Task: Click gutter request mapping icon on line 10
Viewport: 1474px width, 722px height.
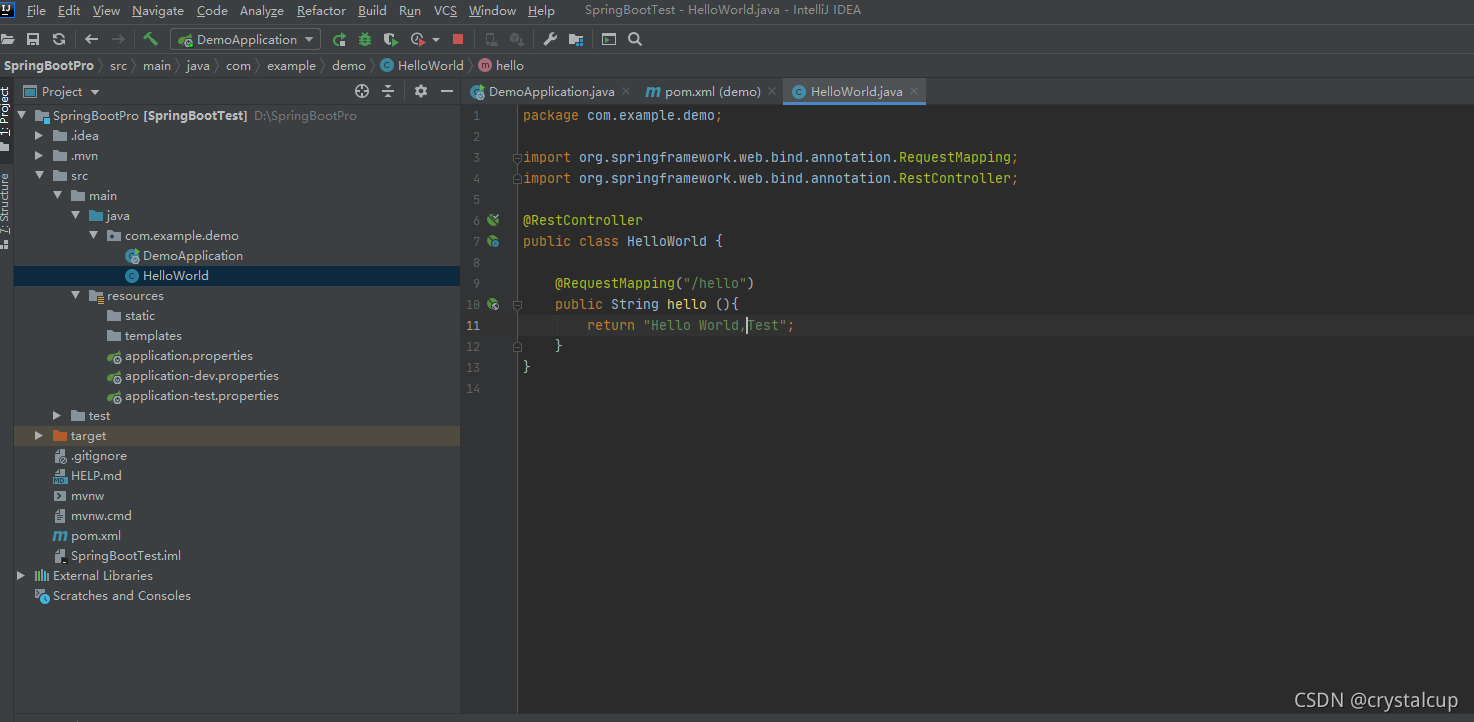Action: [493, 304]
